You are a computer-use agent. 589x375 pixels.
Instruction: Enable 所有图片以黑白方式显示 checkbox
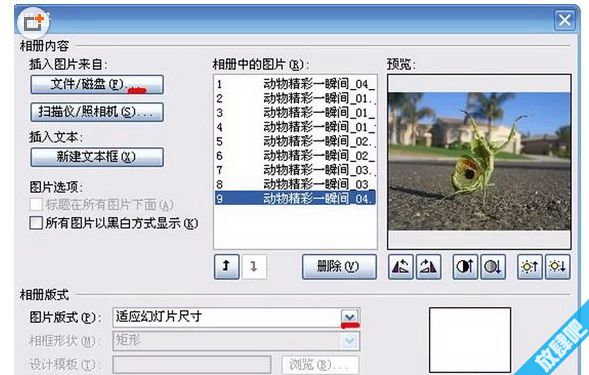click(36, 223)
